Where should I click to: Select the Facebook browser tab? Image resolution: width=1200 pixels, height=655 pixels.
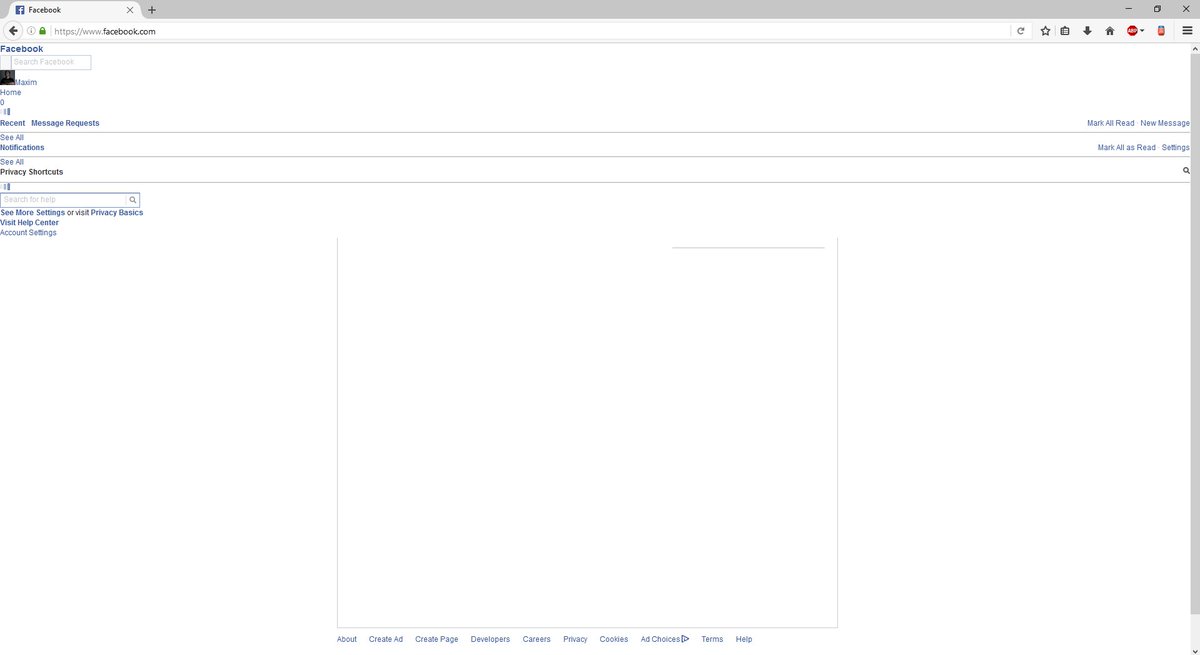pos(73,10)
